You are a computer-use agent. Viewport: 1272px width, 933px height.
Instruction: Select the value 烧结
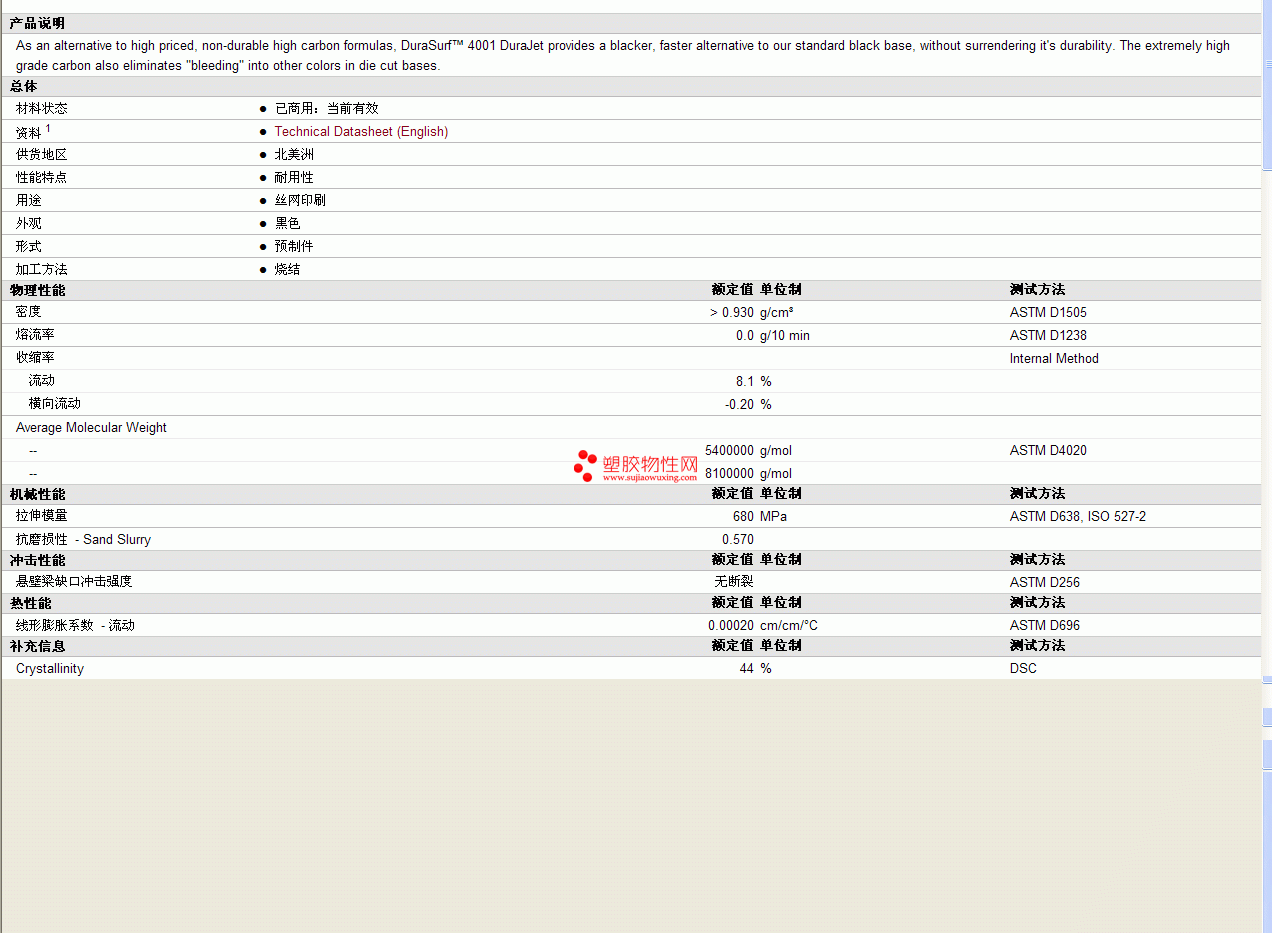pos(287,269)
